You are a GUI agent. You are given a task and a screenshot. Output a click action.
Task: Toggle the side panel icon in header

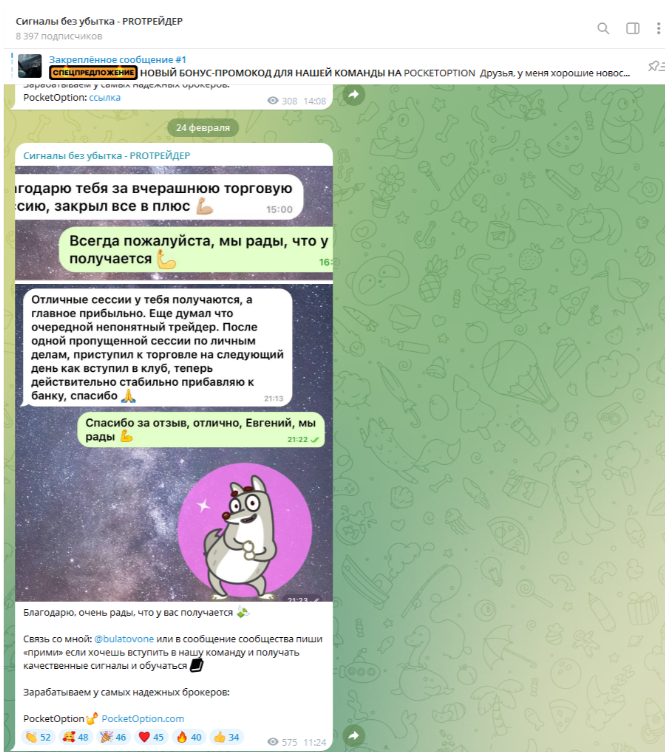tap(632, 28)
